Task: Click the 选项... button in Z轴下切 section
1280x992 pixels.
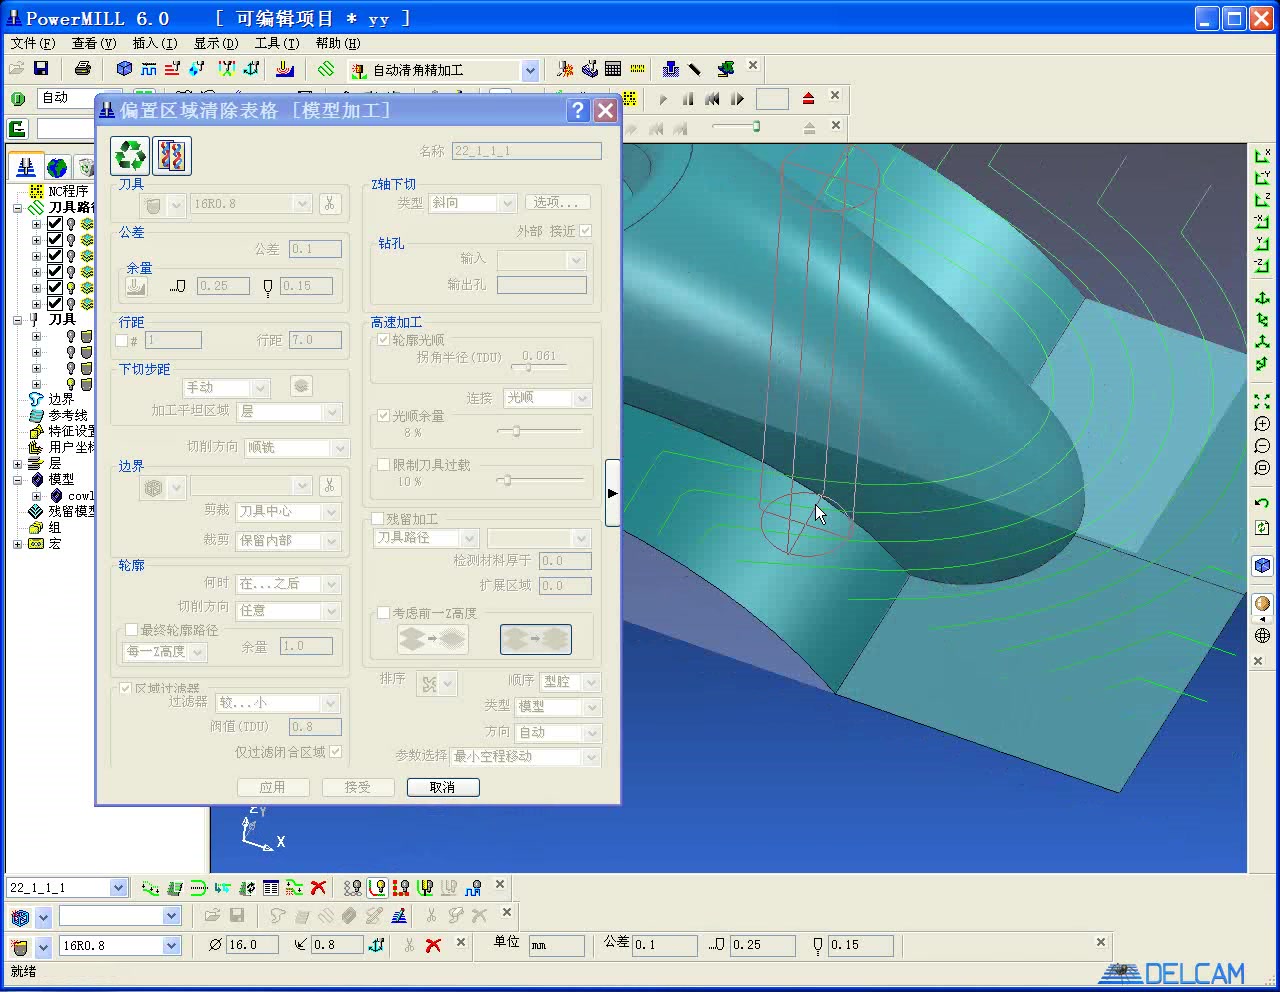Action: coord(556,203)
